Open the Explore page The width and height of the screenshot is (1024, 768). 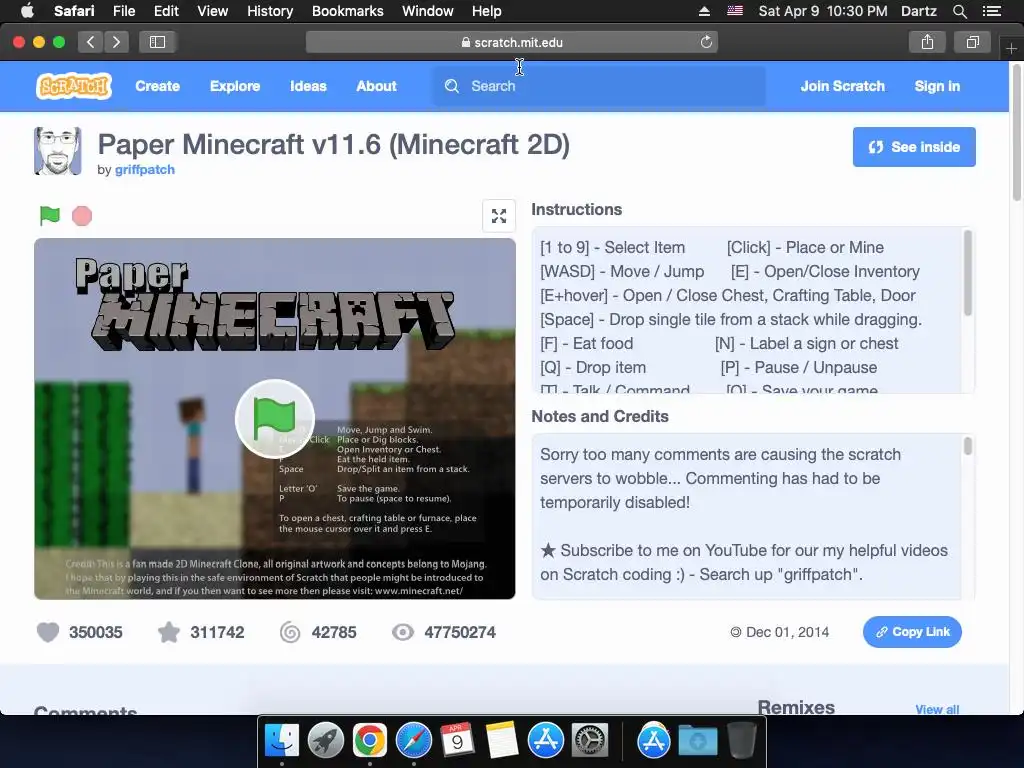click(x=235, y=86)
